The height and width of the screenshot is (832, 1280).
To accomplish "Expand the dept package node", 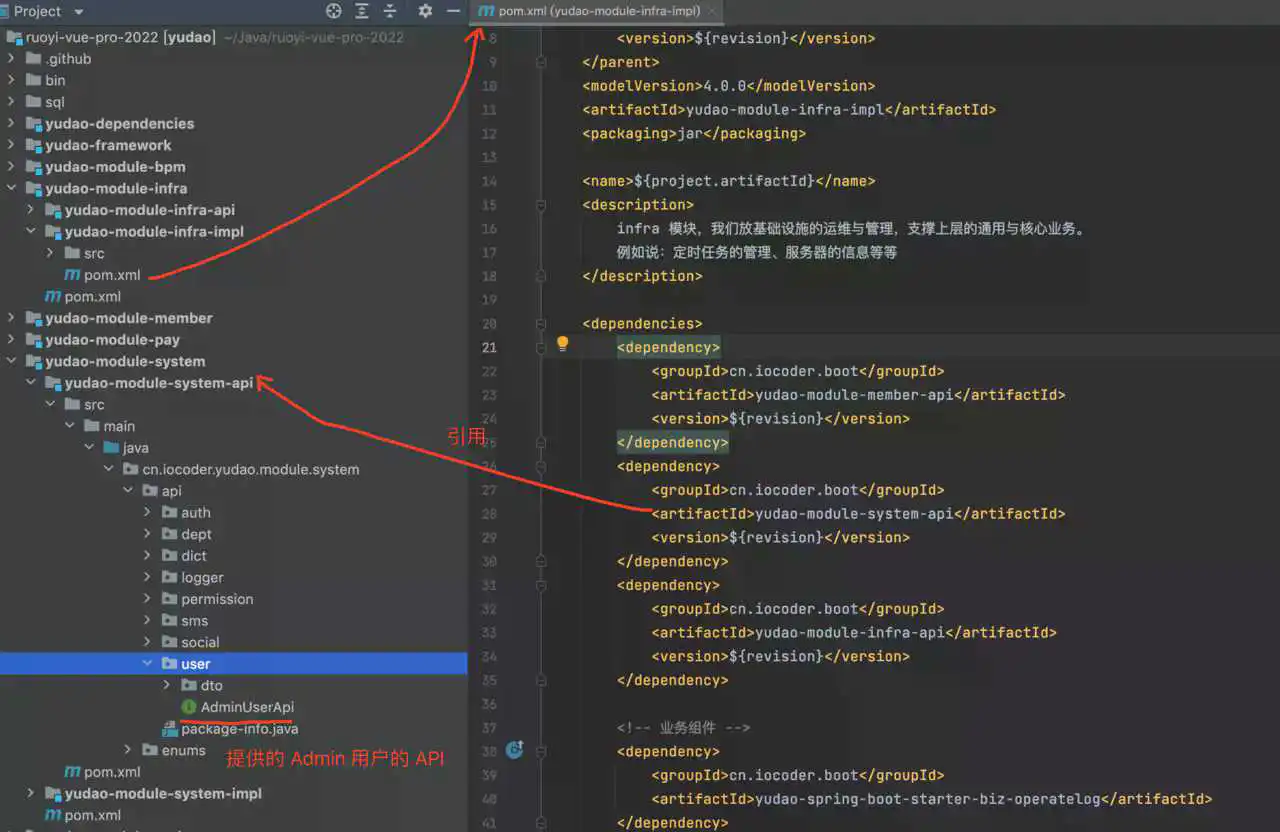I will [x=148, y=534].
